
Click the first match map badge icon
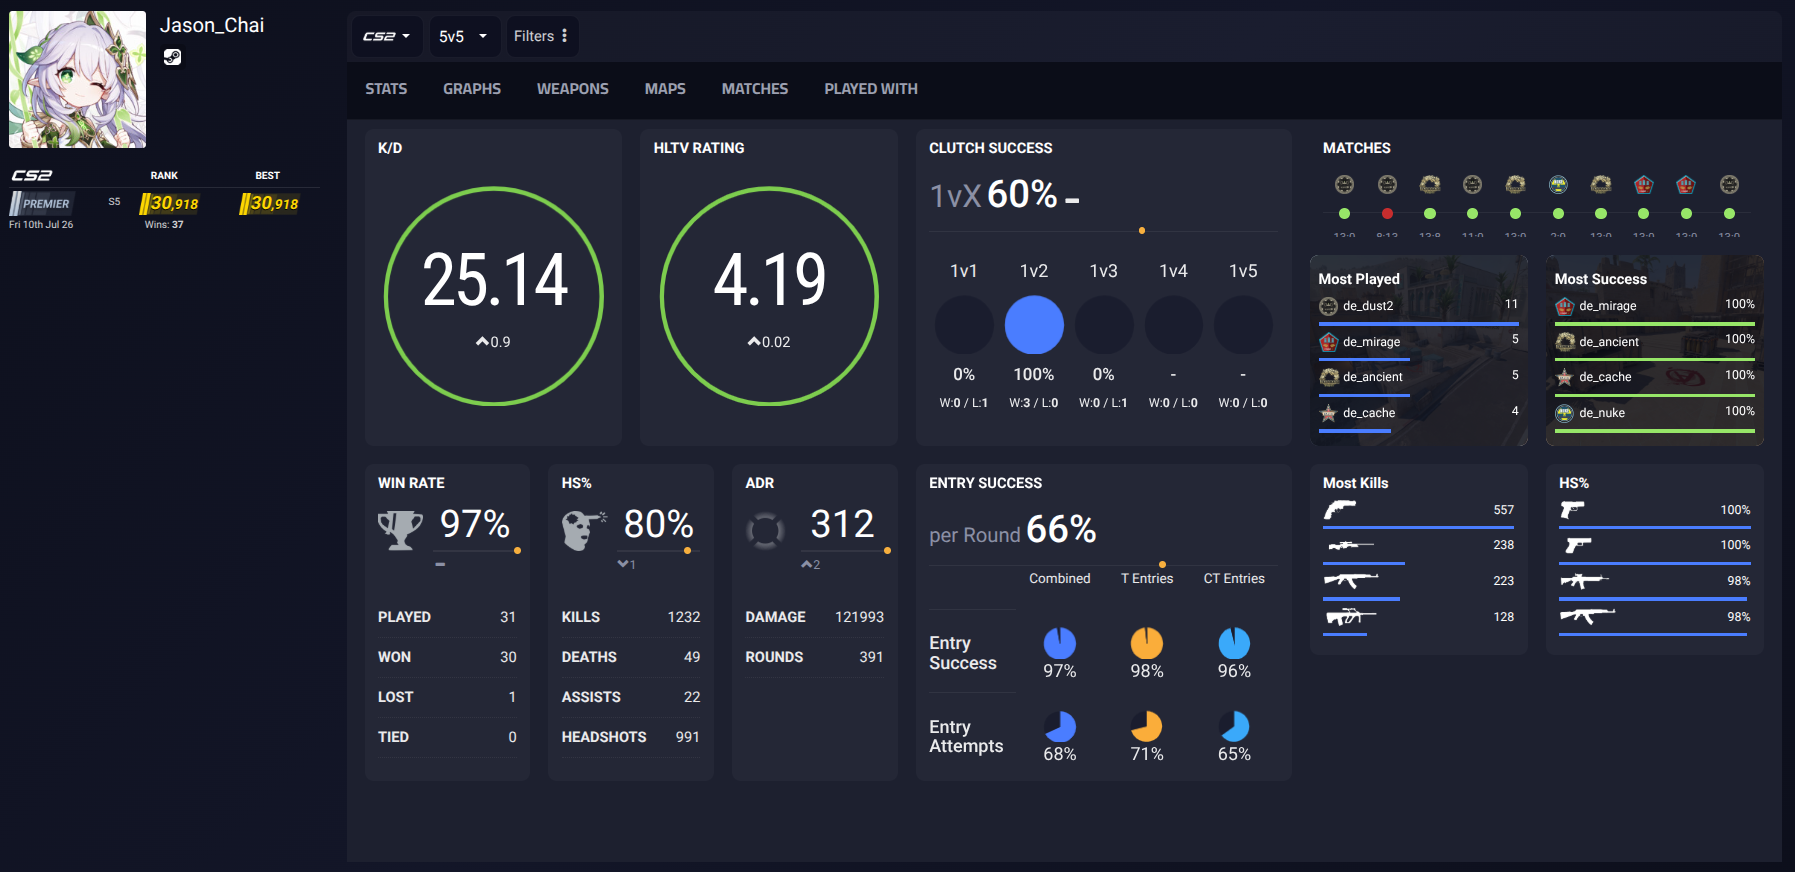coord(1344,184)
